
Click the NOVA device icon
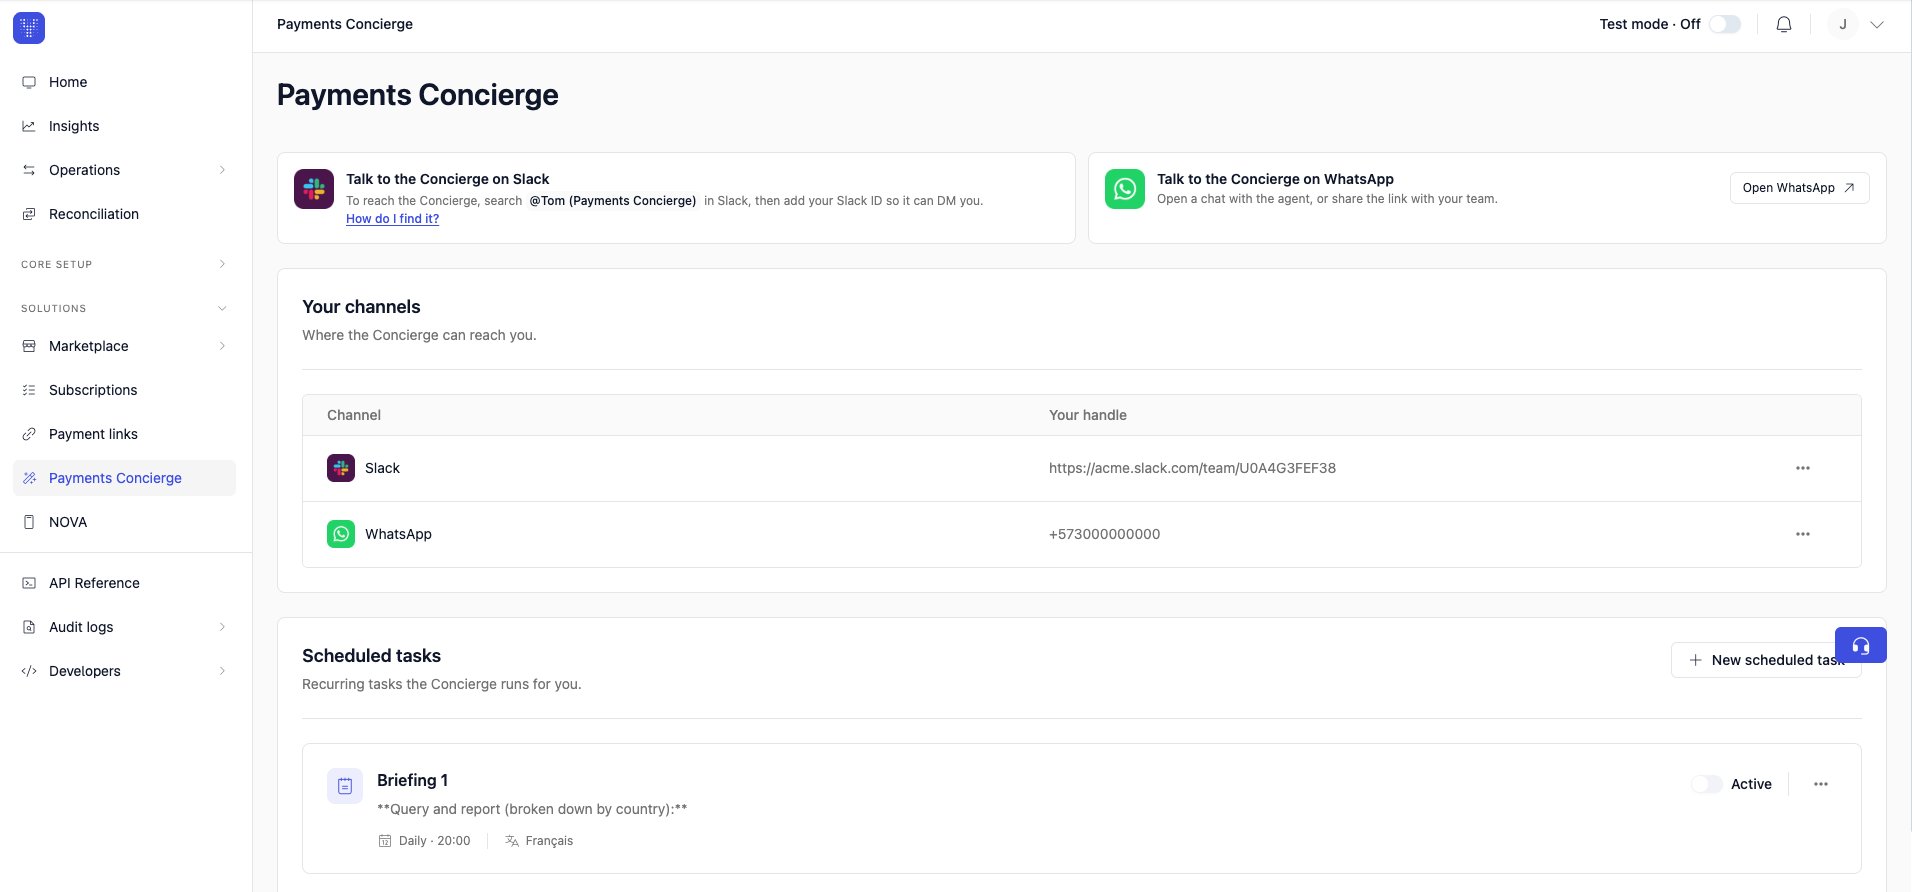29,522
